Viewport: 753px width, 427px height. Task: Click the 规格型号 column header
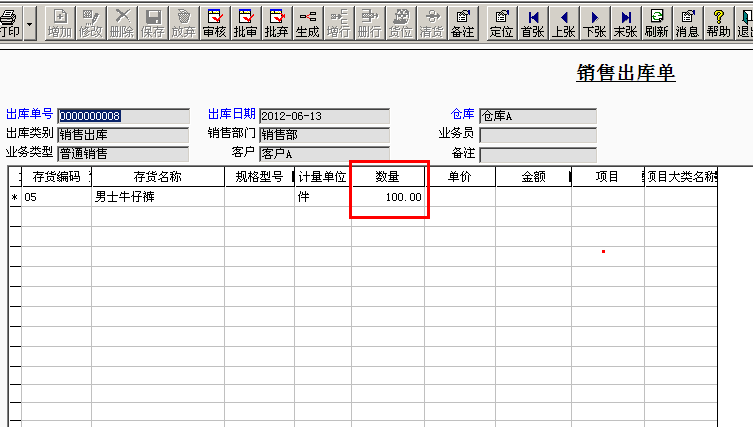(x=259, y=177)
